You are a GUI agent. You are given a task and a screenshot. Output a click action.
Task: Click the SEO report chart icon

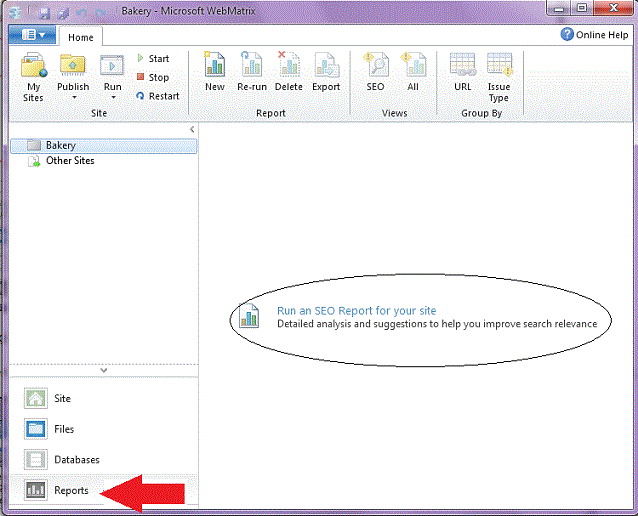click(249, 316)
